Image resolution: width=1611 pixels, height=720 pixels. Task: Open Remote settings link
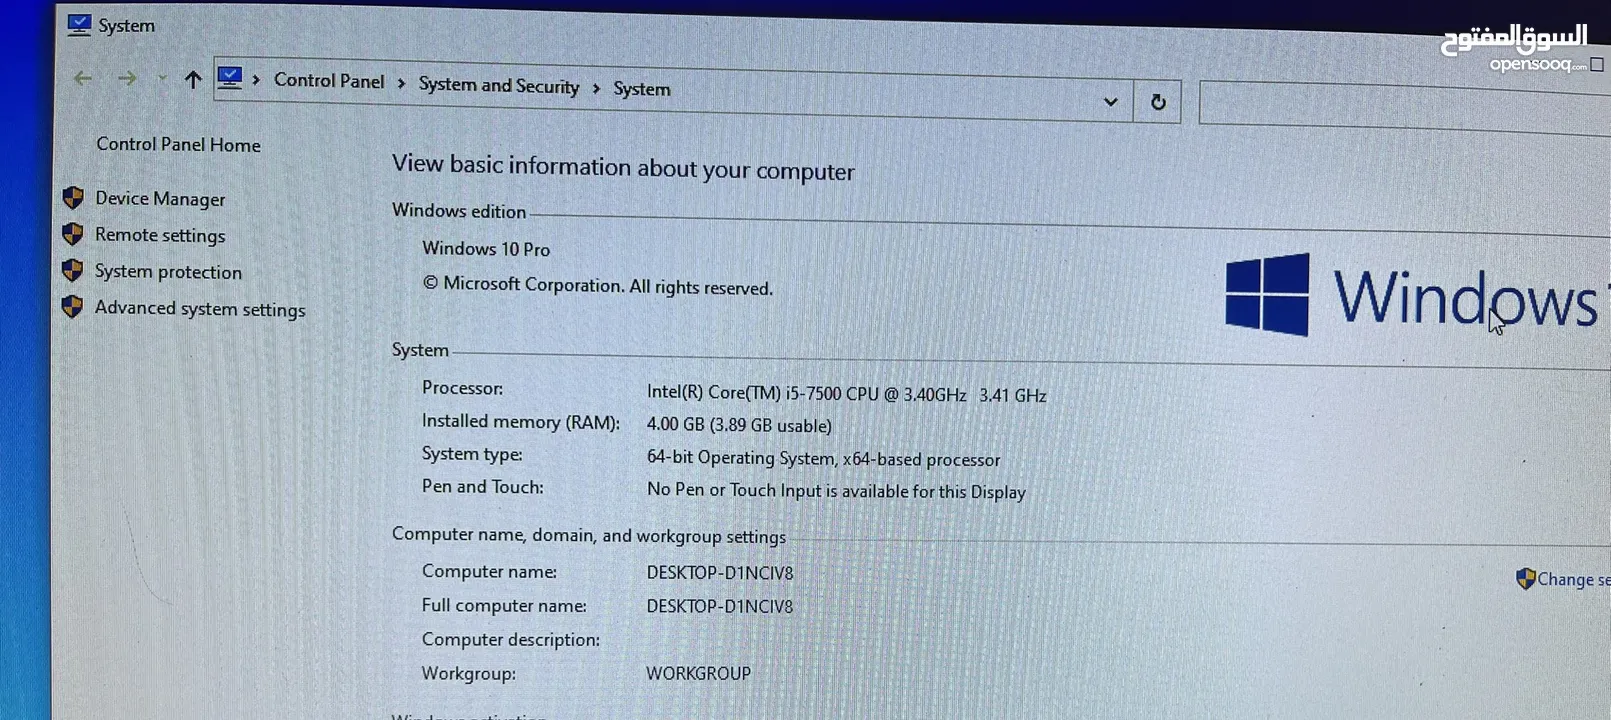pyautogui.click(x=160, y=235)
